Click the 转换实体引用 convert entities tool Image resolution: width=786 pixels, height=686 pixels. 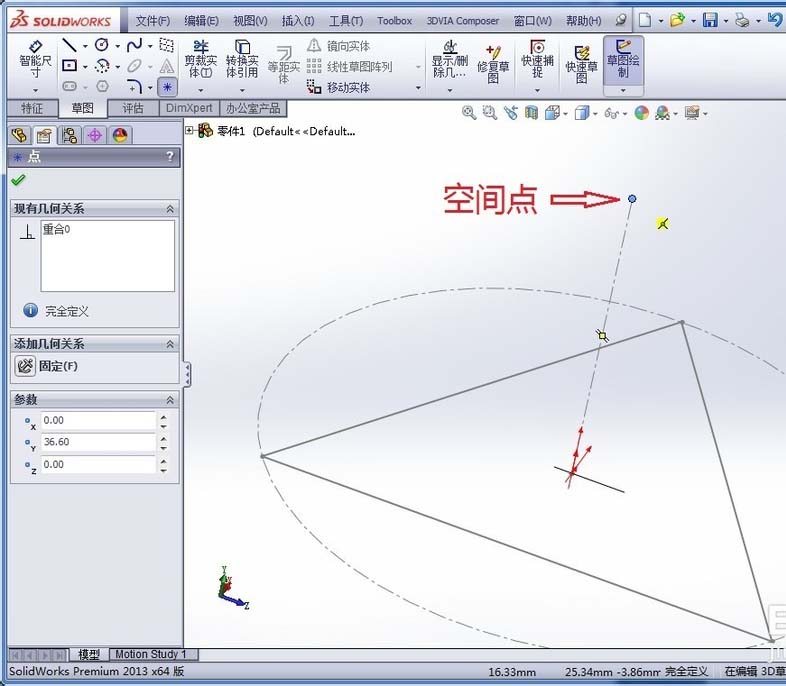[x=242, y=59]
